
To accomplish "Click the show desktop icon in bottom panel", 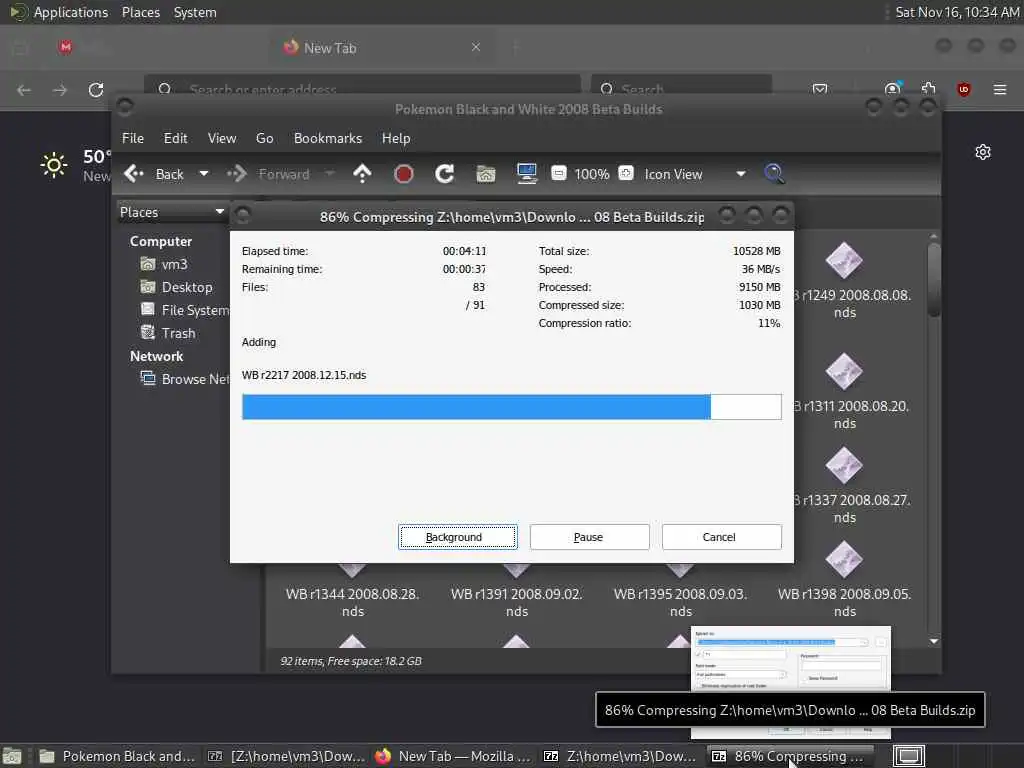I will point(12,756).
